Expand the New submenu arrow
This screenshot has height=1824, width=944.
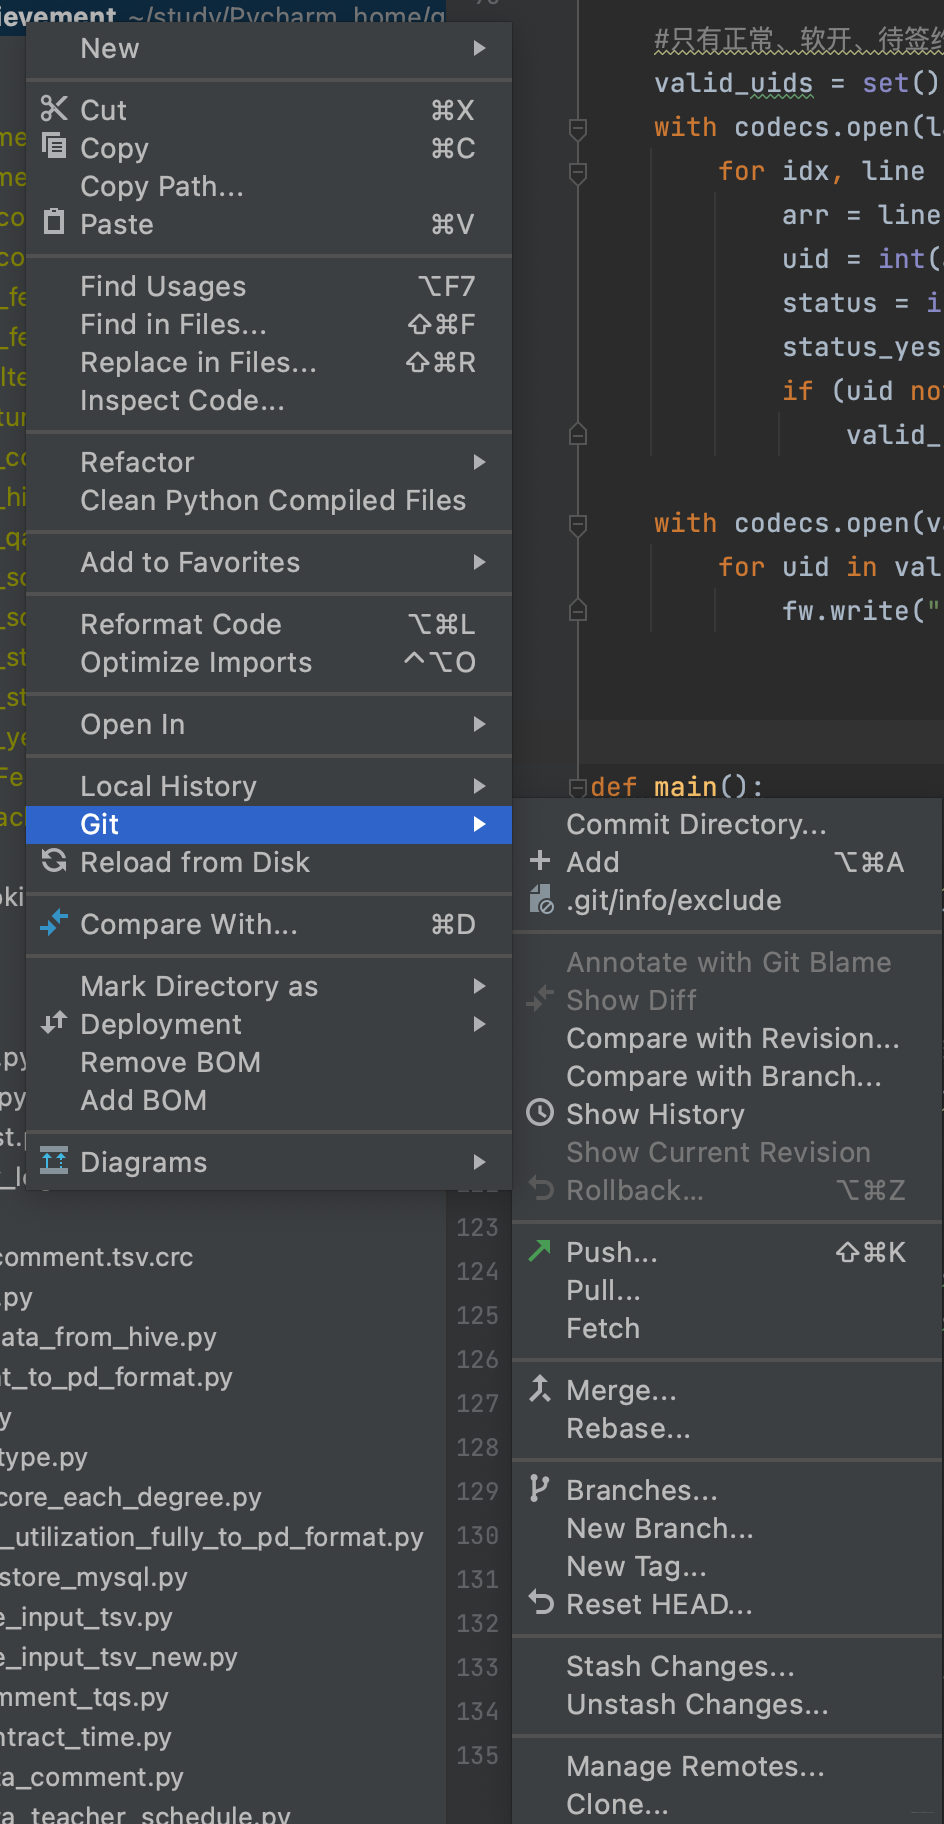[x=480, y=48]
